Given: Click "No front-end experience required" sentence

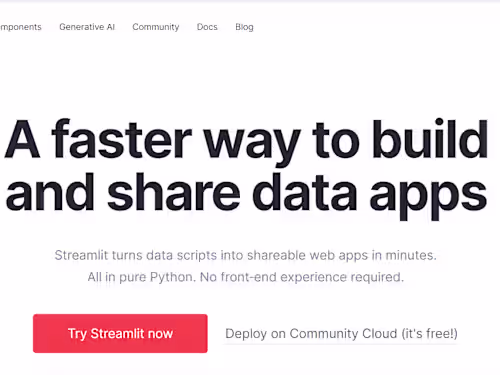Looking at the screenshot, I should point(302,277).
